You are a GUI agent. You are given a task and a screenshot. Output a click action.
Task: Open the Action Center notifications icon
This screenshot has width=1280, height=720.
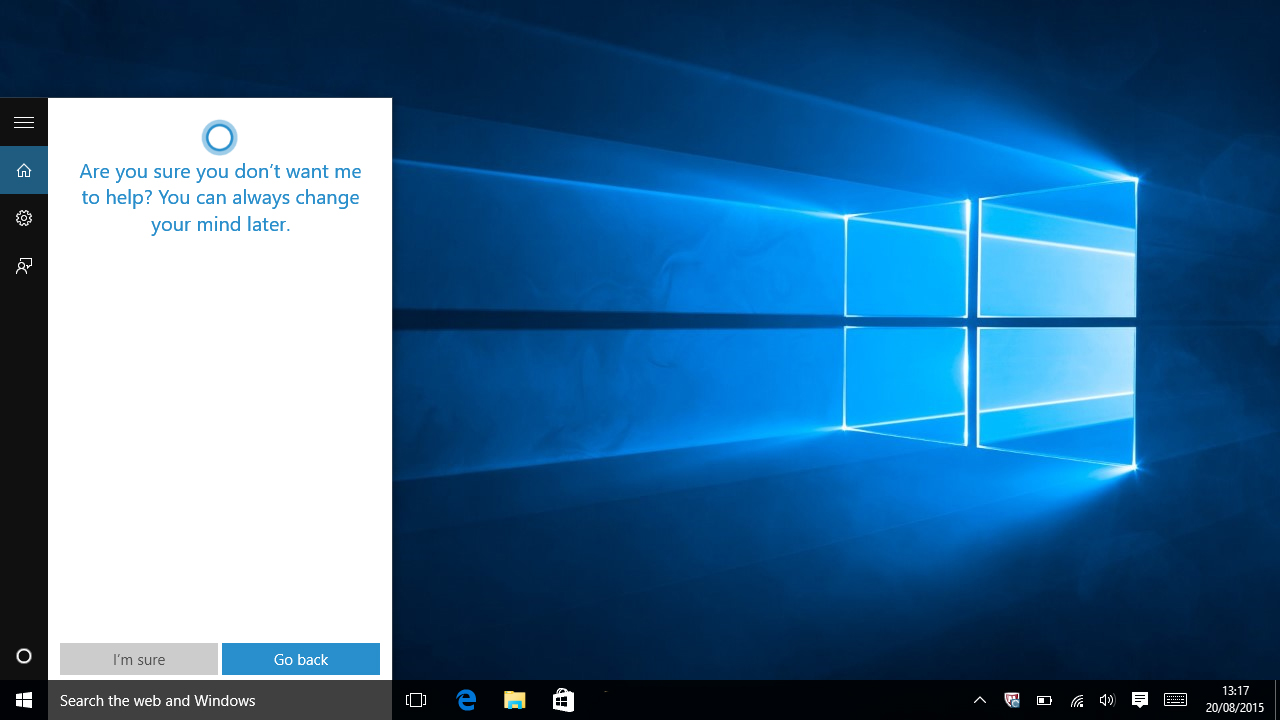(1139, 700)
